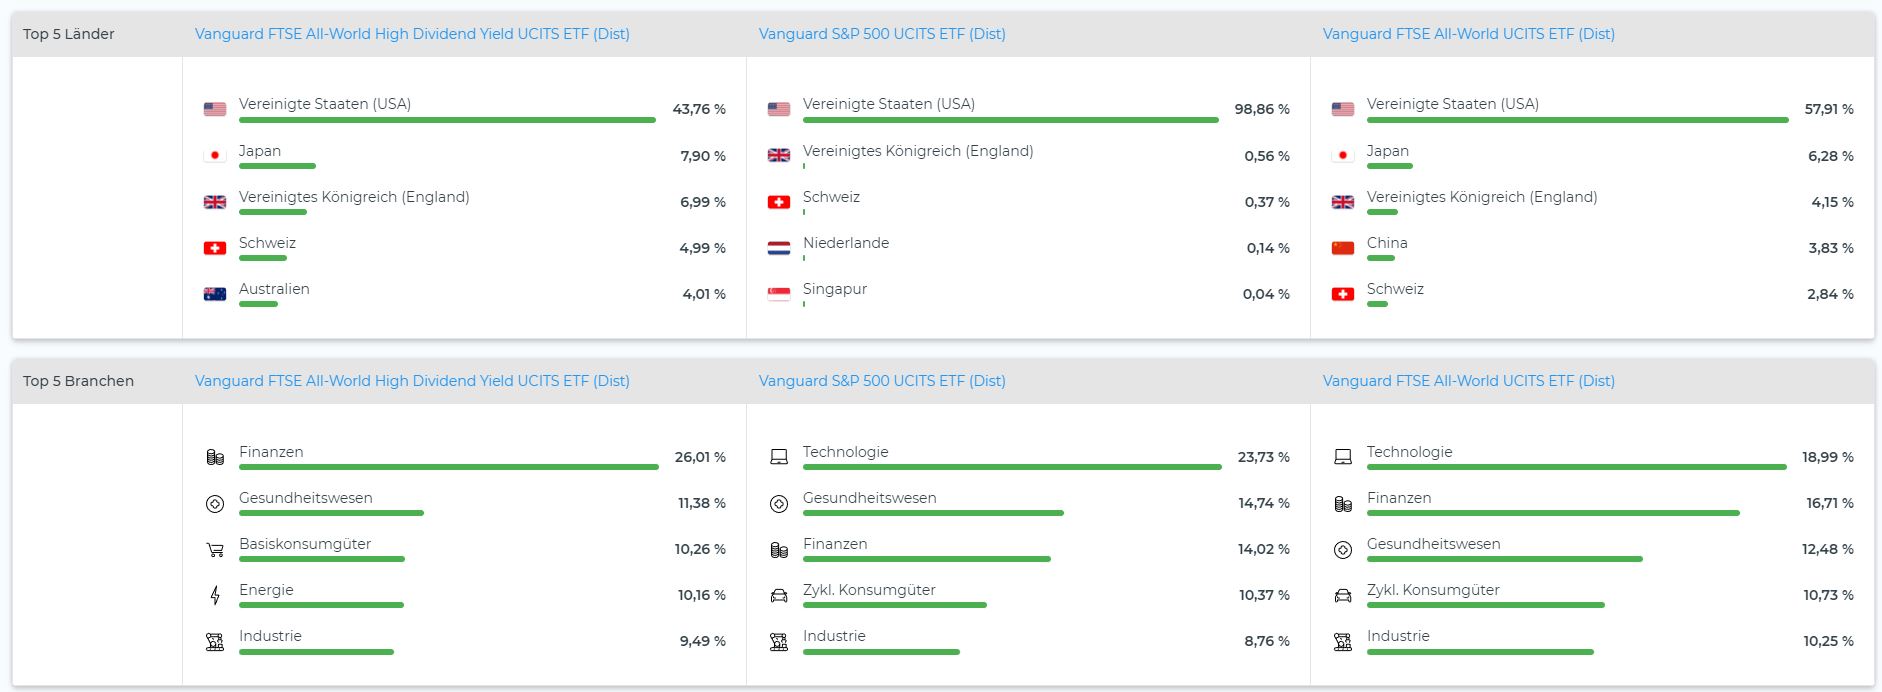Click Finanzen coins icon in 14,02 % row
The image size is (1882, 692).
779,550
